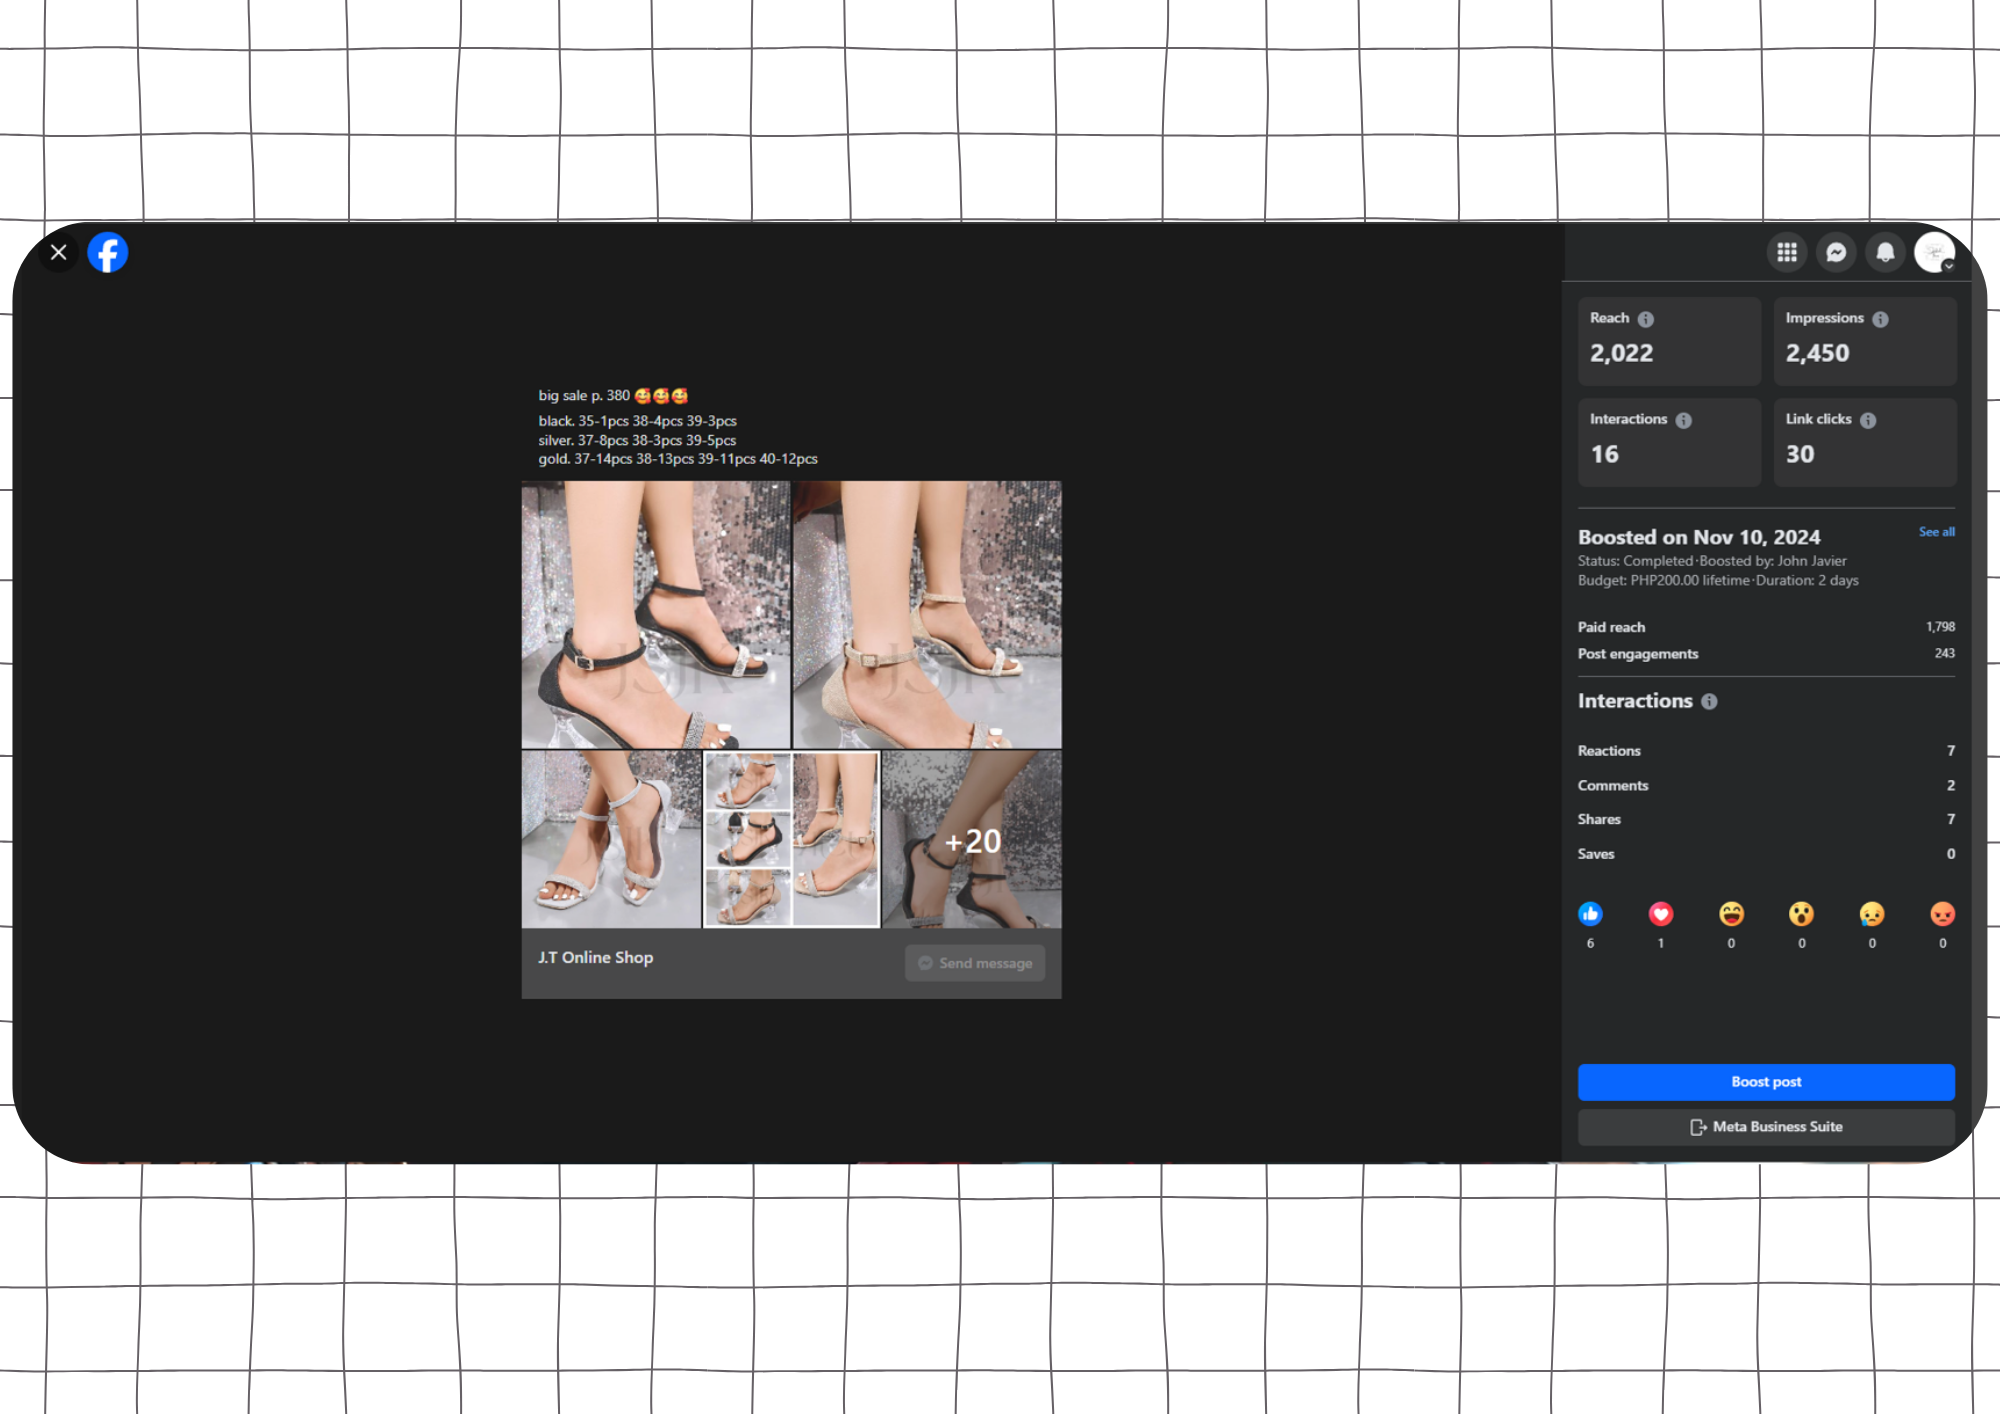Click the Link clicks info icon
The image size is (2000, 1414).
click(x=1868, y=420)
